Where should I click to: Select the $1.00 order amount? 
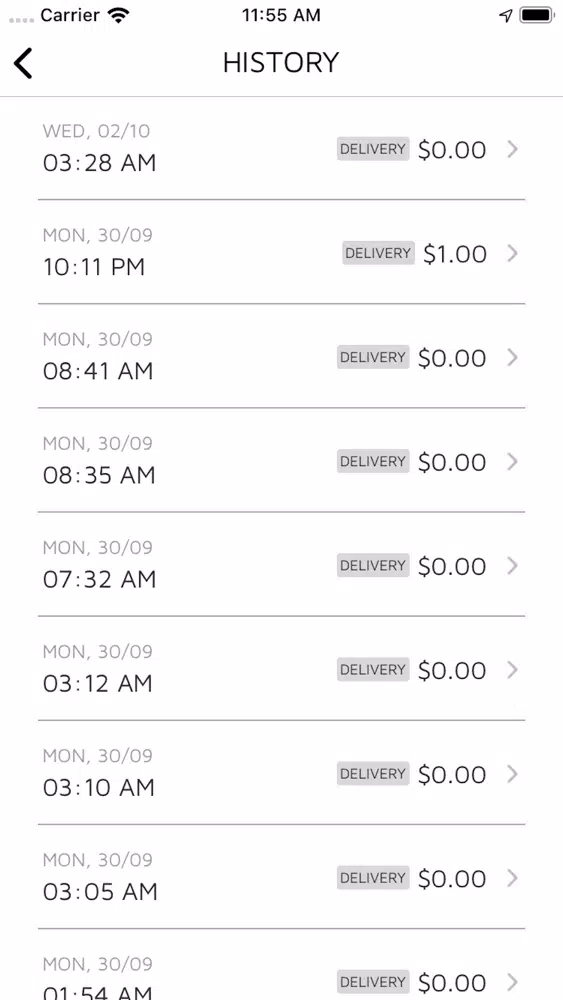(455, 254)
